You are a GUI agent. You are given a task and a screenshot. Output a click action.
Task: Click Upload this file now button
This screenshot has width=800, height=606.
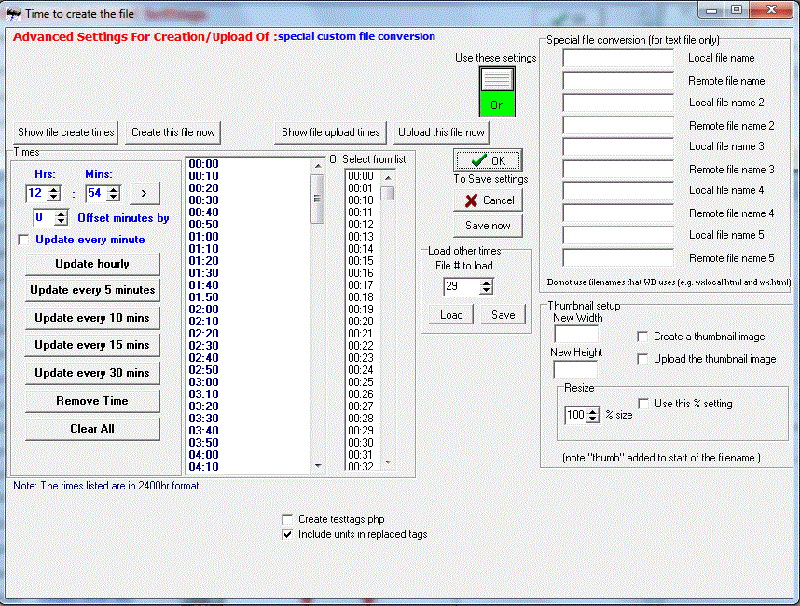(x=441, y=133)
